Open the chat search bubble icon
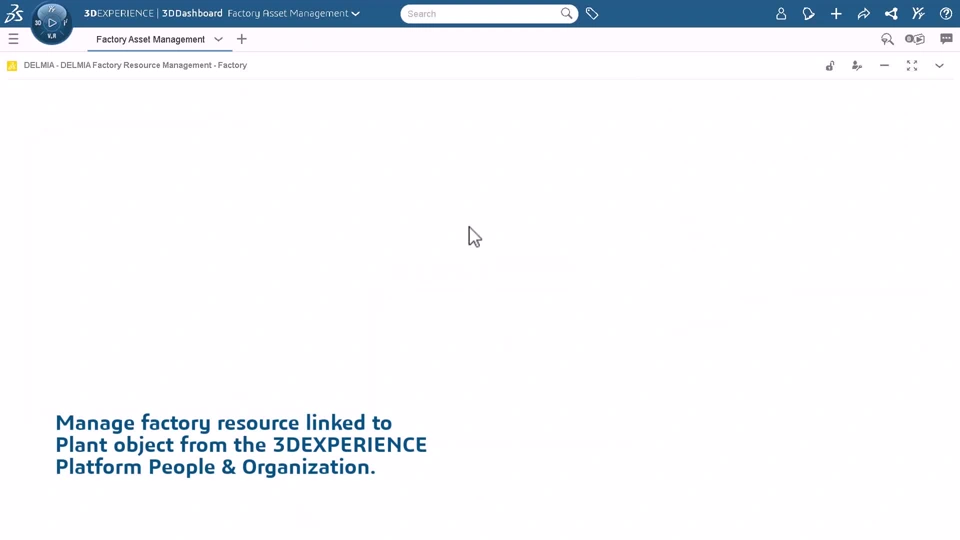The image size is (960, 540). (x=887, y=39)
